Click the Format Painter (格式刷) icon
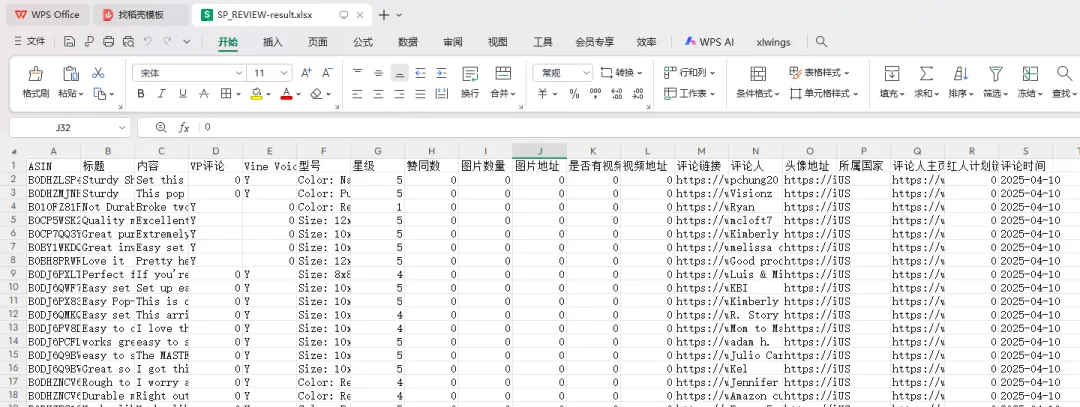The height and width of the screenshot is (407, 1080). [35, 74]
